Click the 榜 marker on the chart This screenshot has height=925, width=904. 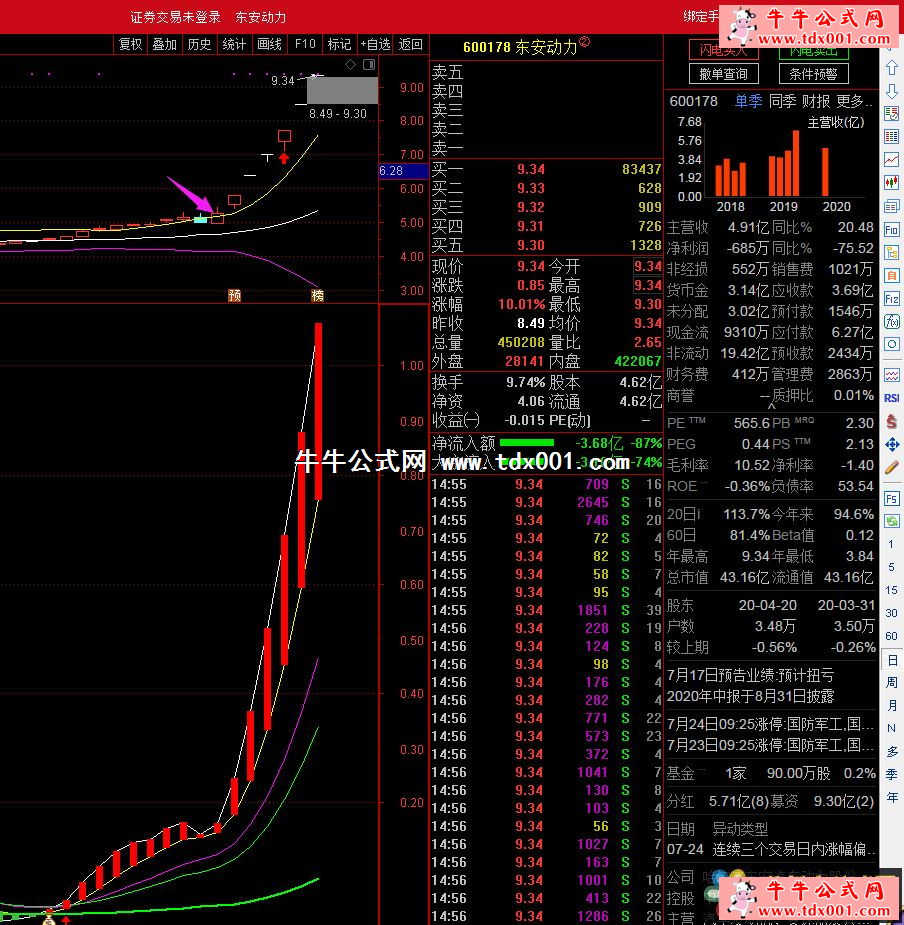[317, 295]
